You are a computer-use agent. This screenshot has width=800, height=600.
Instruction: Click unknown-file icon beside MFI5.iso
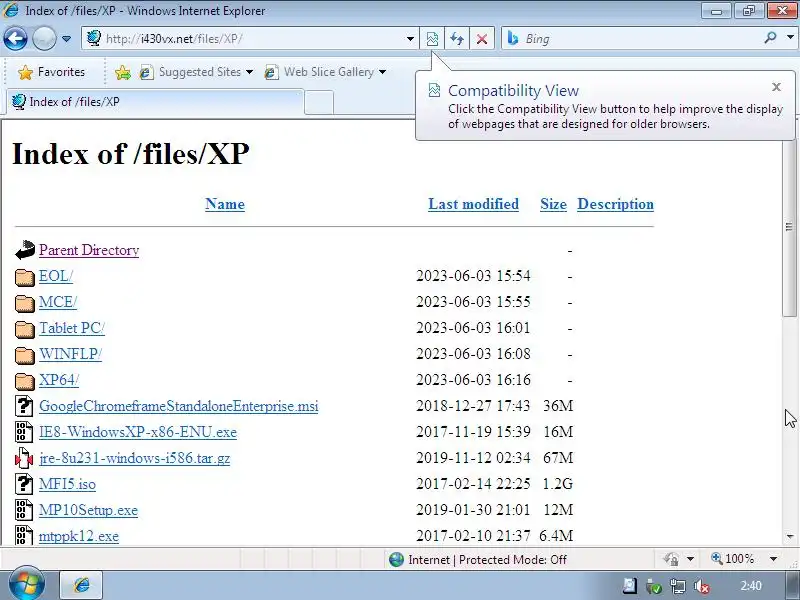[x=24, y=484]
